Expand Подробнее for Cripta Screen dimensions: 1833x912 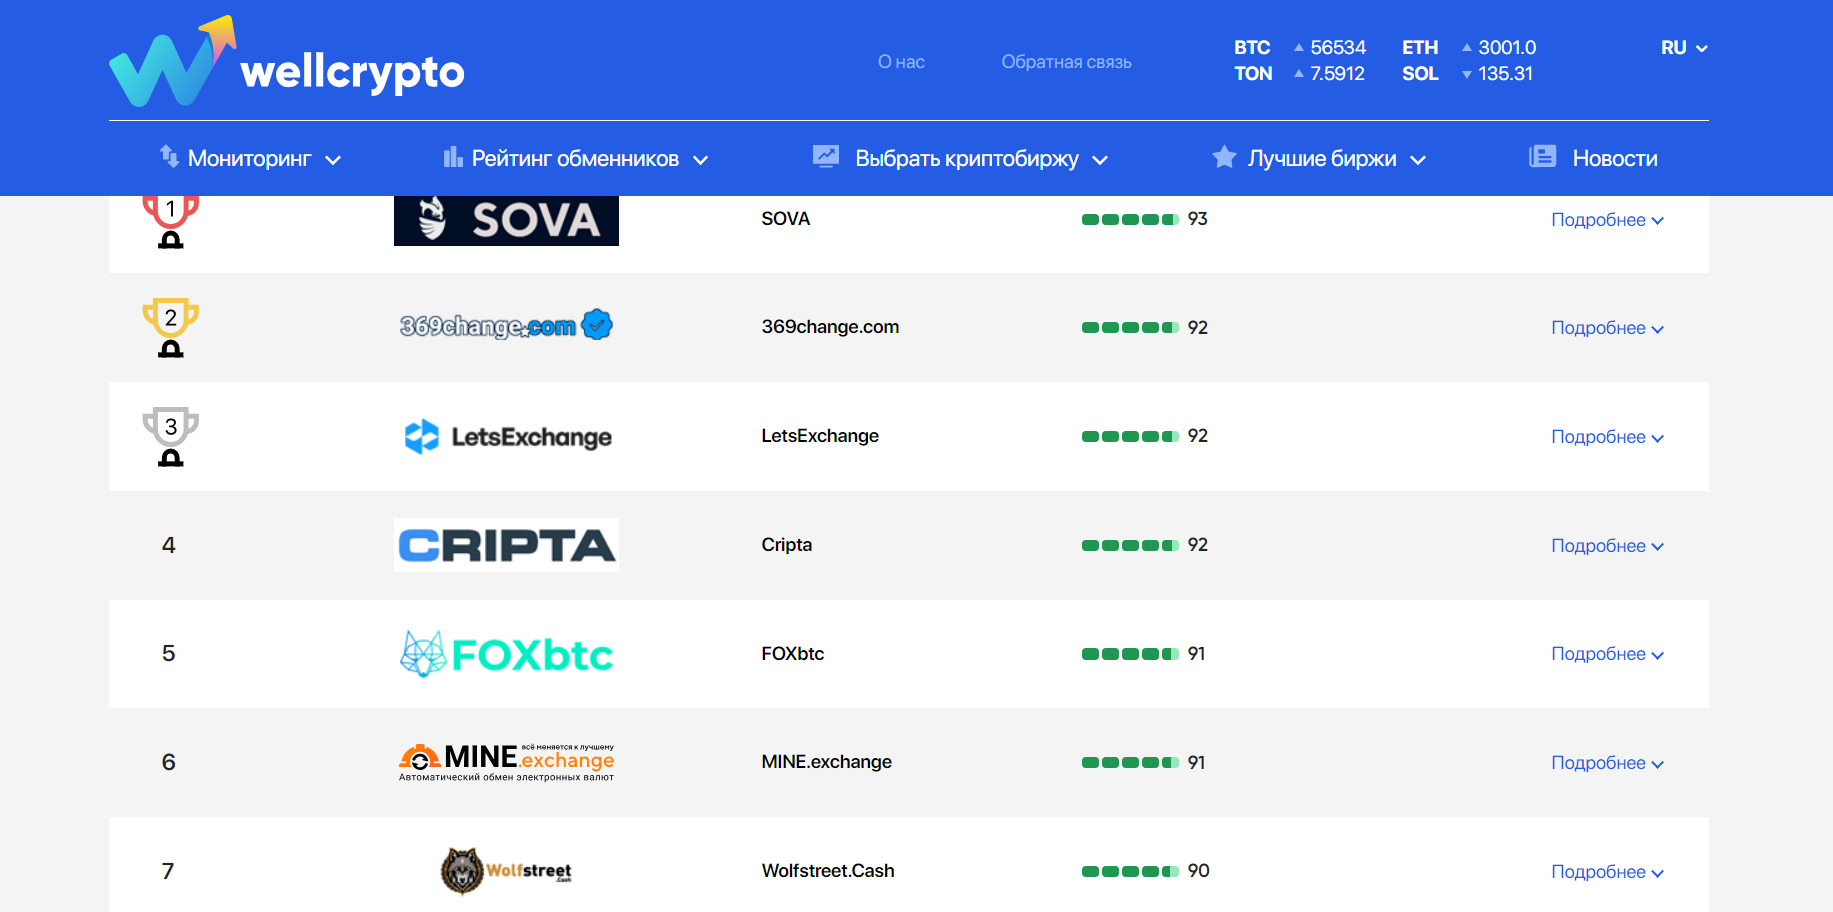(1607, 546)
